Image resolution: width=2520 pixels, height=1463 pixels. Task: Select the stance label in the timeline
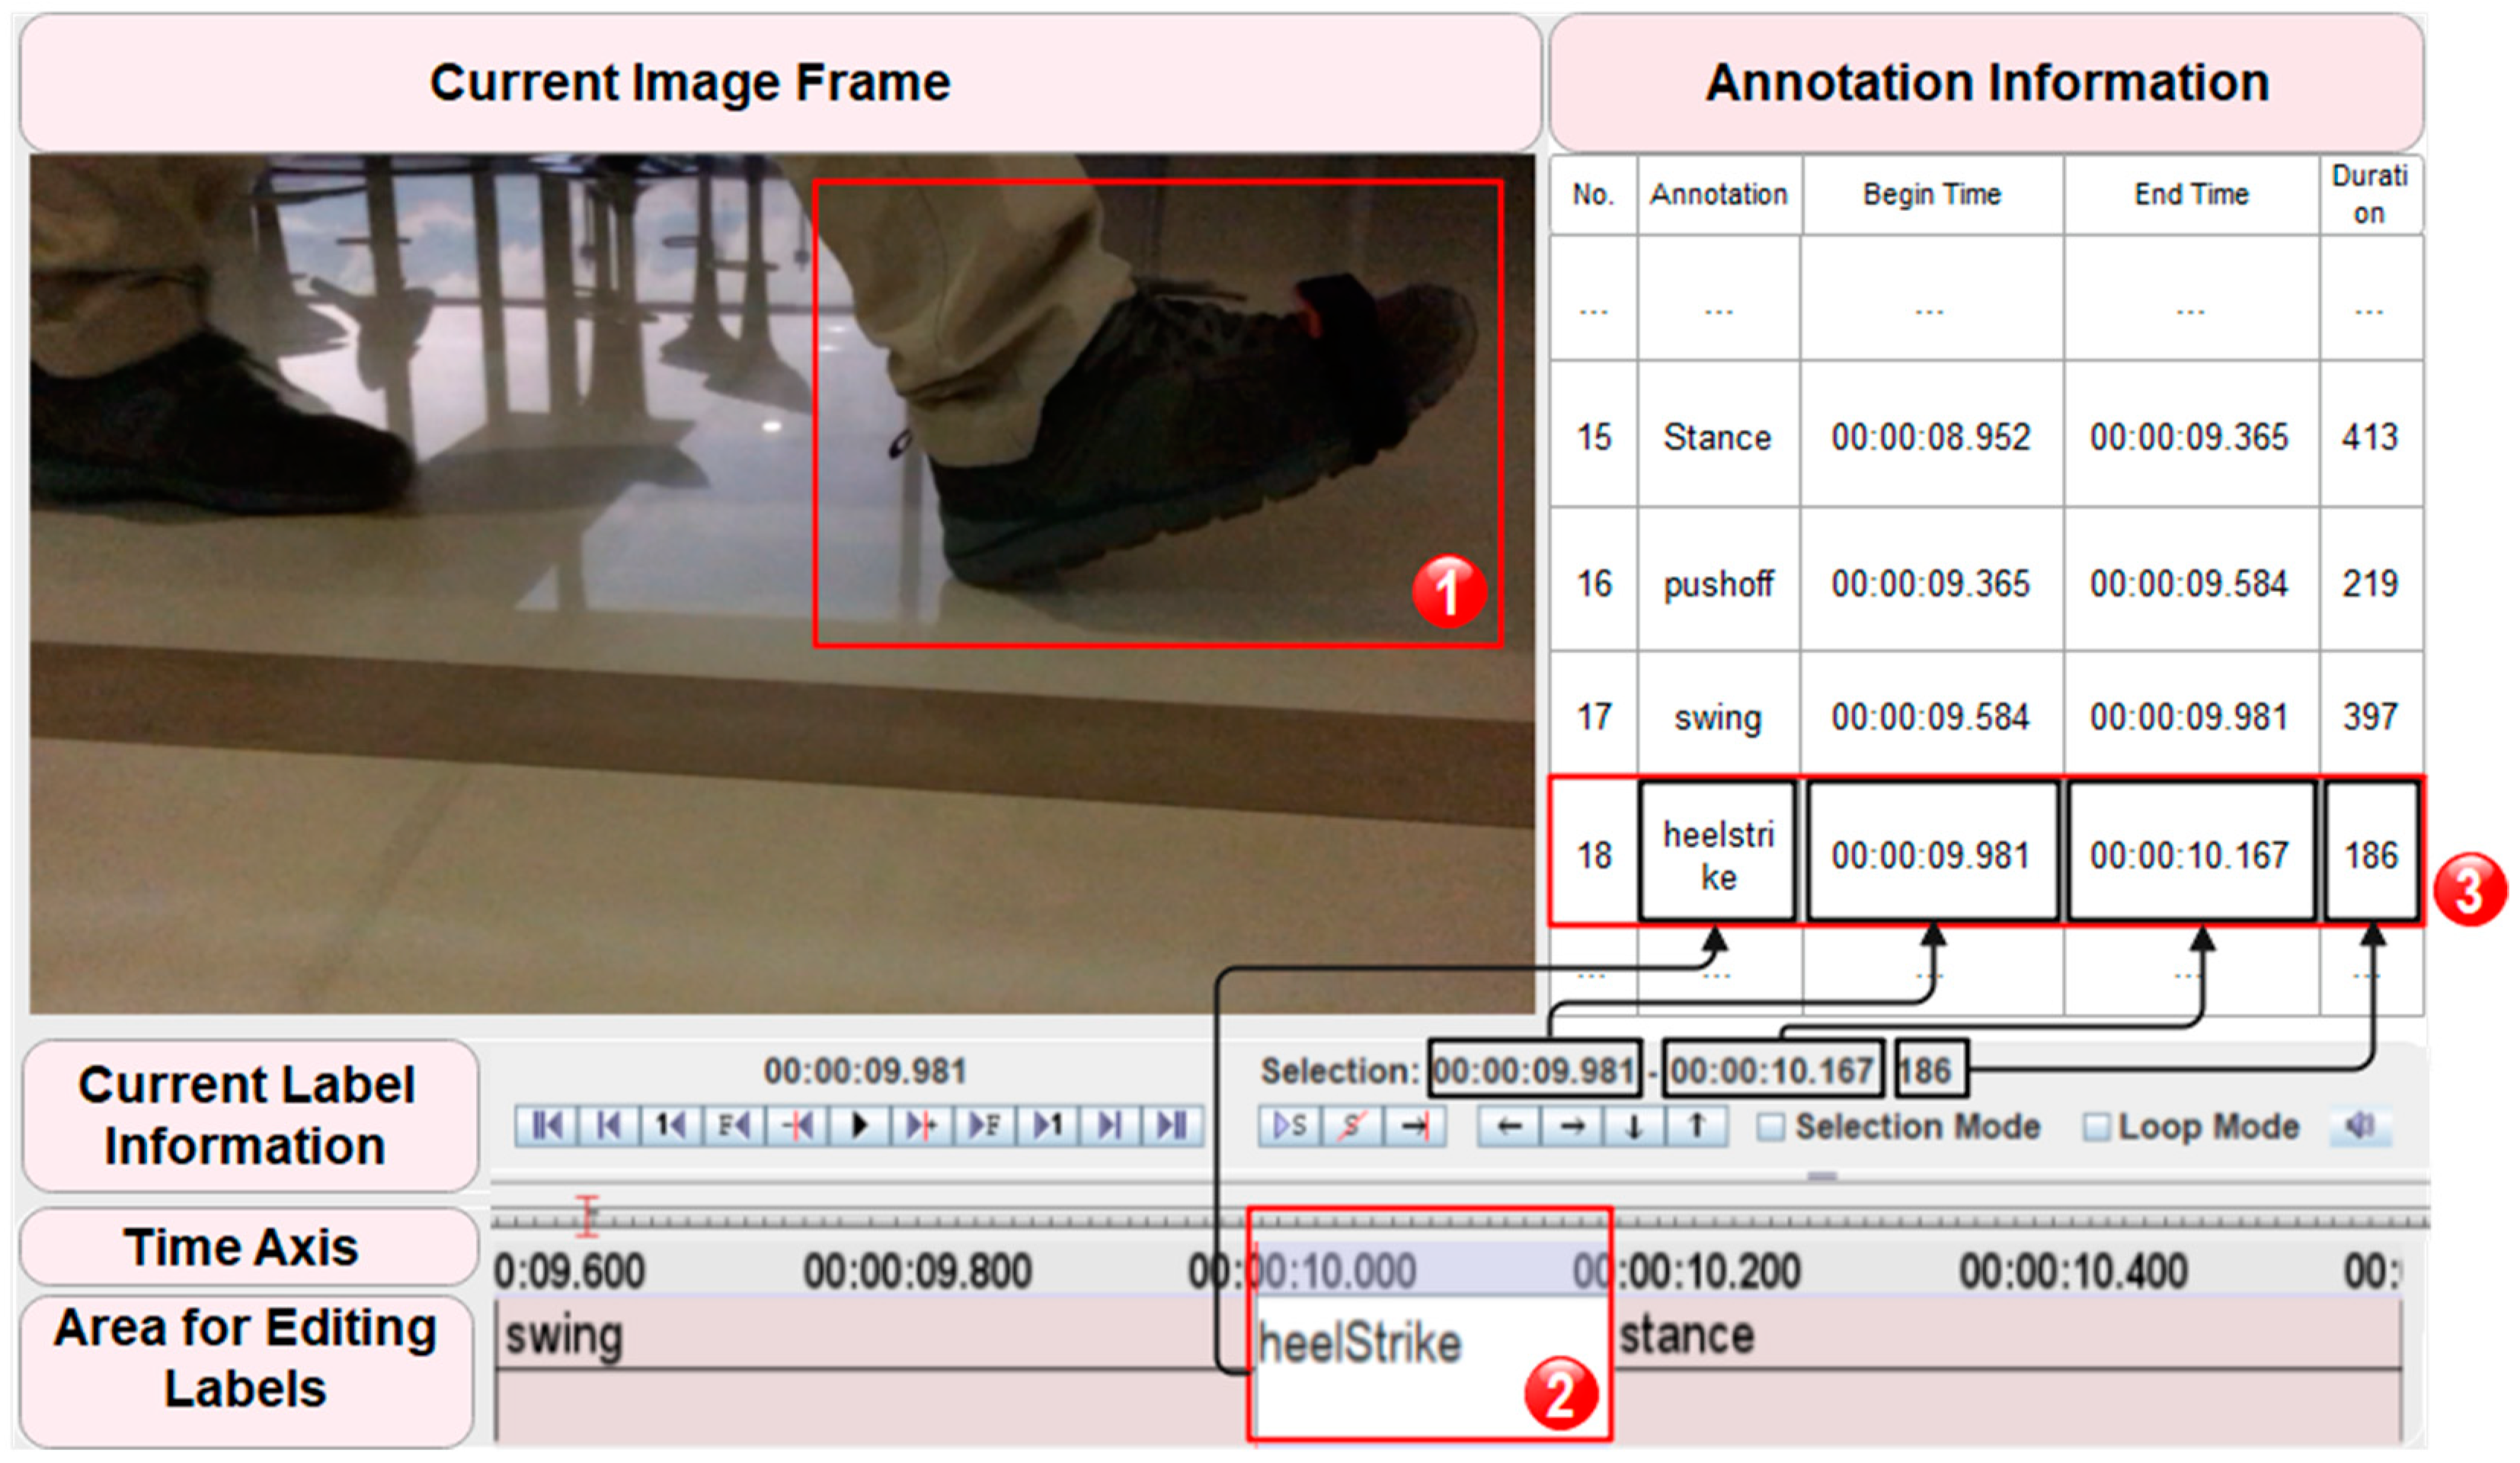(1687, 1336)
